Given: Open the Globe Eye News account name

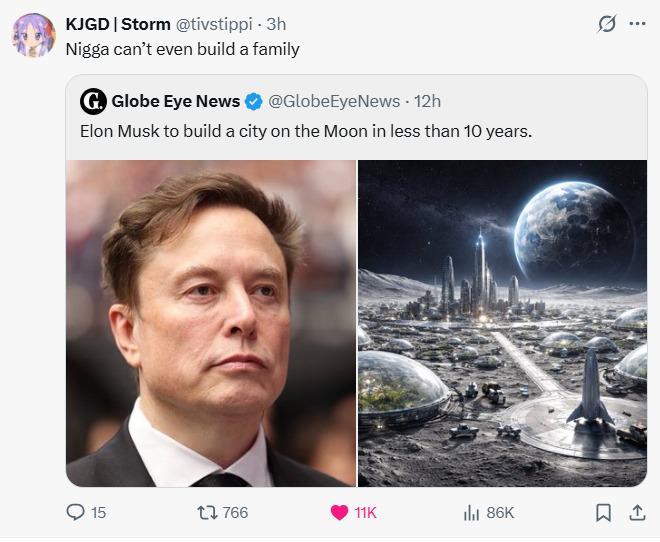Looking at the screenshot, I should coord(176,101).
